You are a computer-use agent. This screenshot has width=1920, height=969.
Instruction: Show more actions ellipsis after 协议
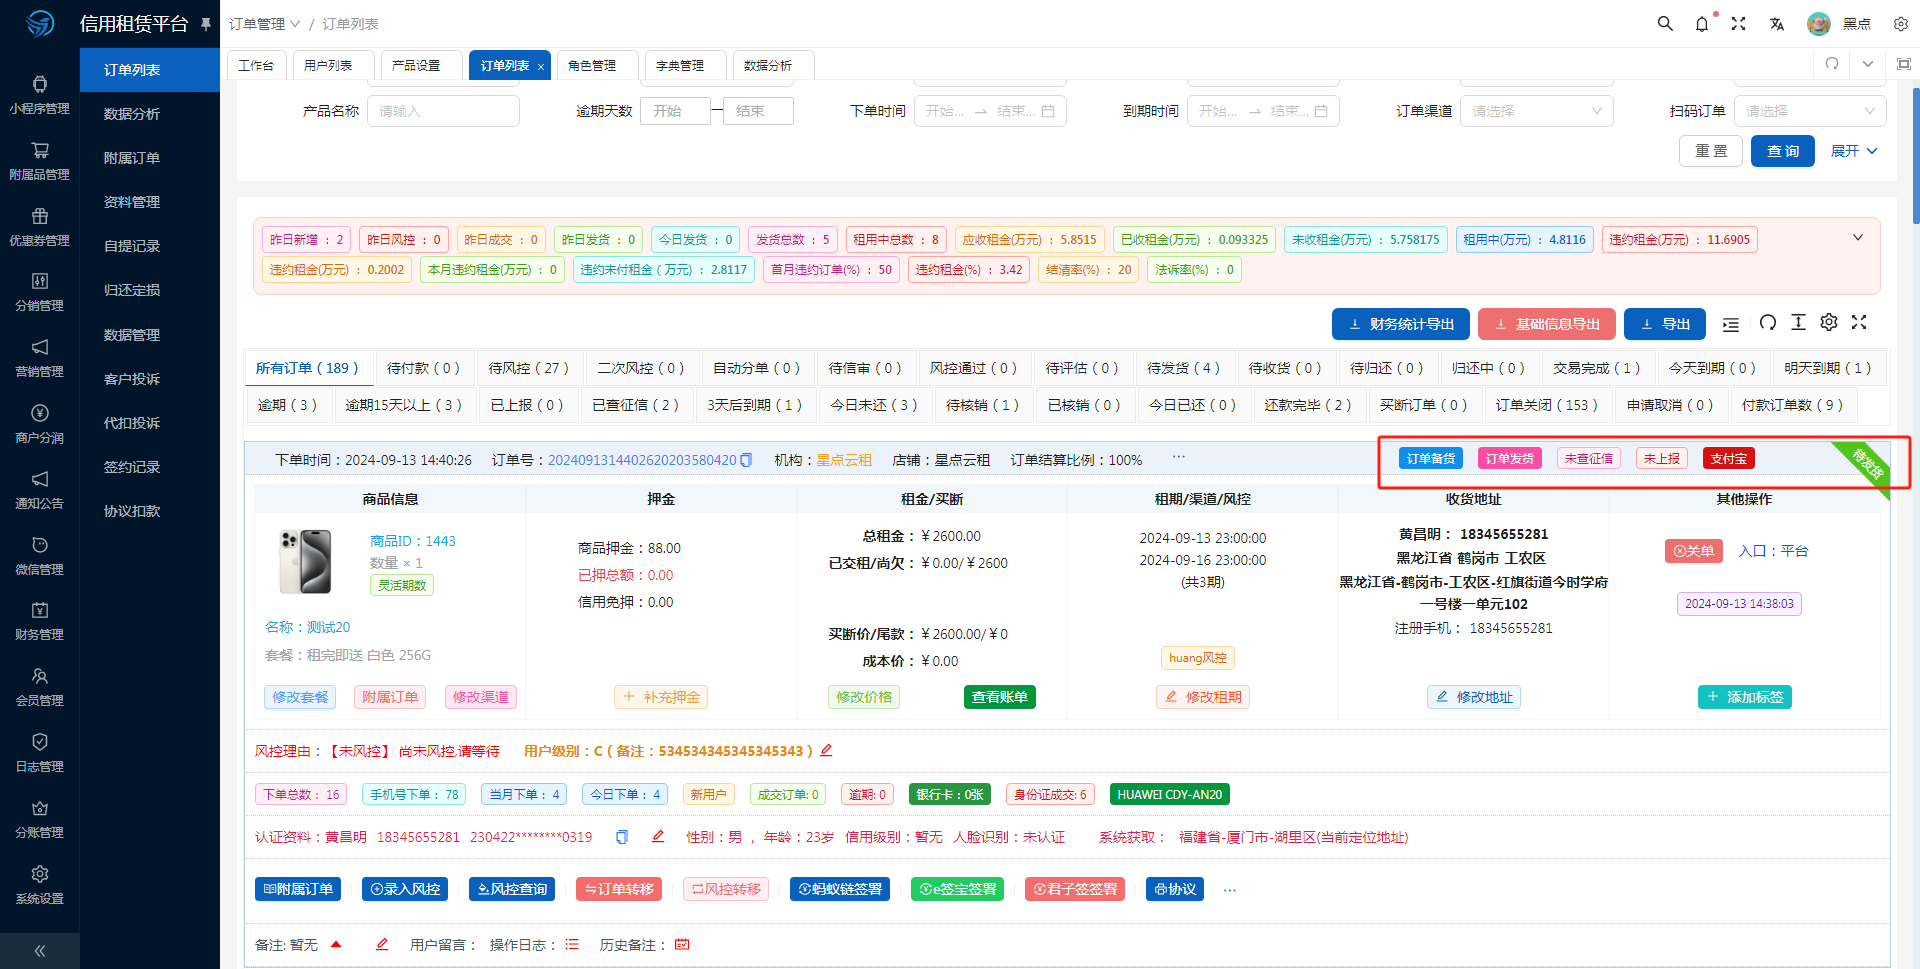point(1230,890)
